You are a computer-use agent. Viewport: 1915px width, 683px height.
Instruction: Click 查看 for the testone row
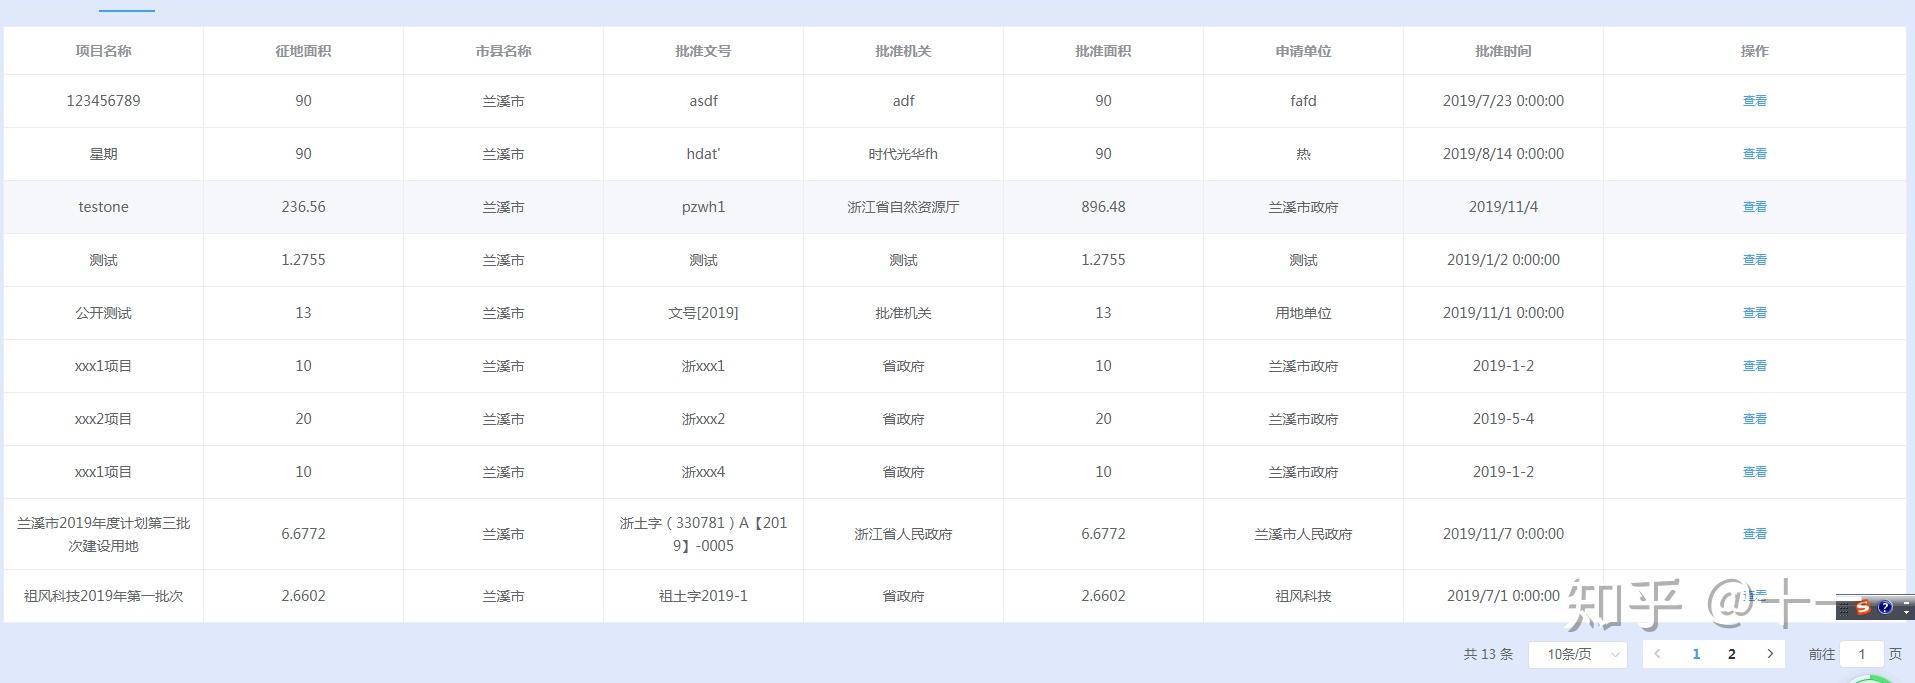(x=1755, y=207)
